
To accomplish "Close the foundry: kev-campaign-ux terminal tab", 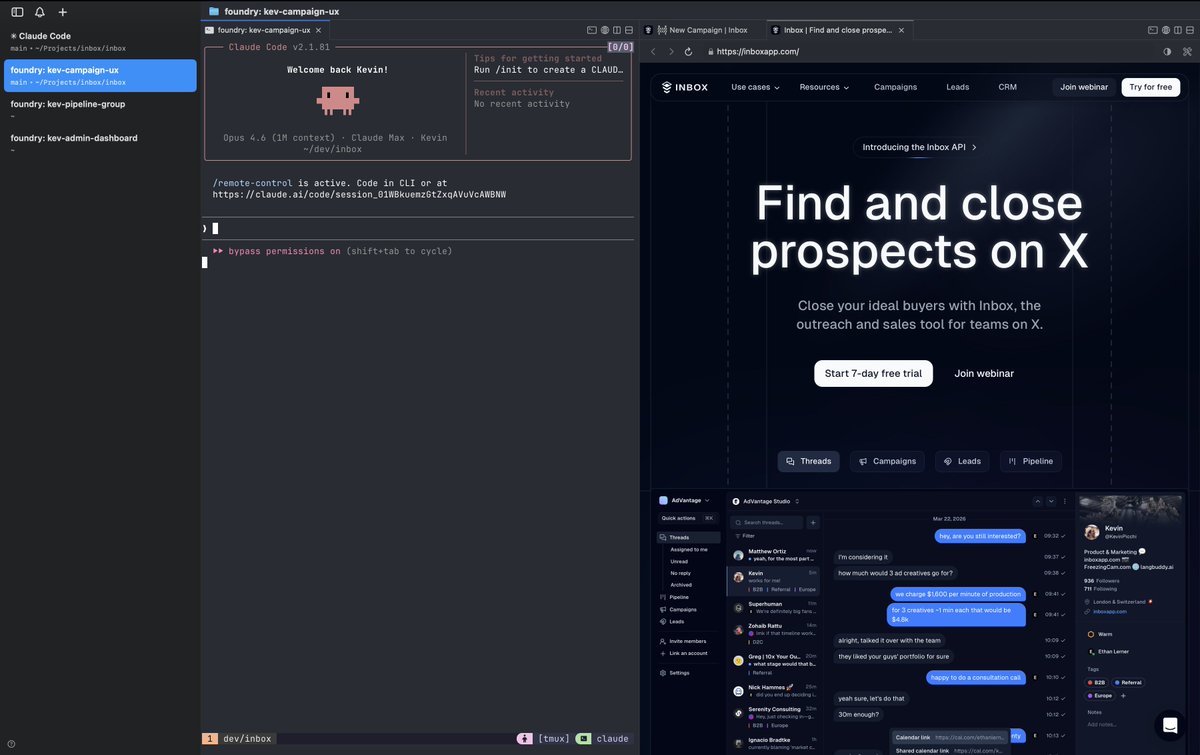I will 319,30.
